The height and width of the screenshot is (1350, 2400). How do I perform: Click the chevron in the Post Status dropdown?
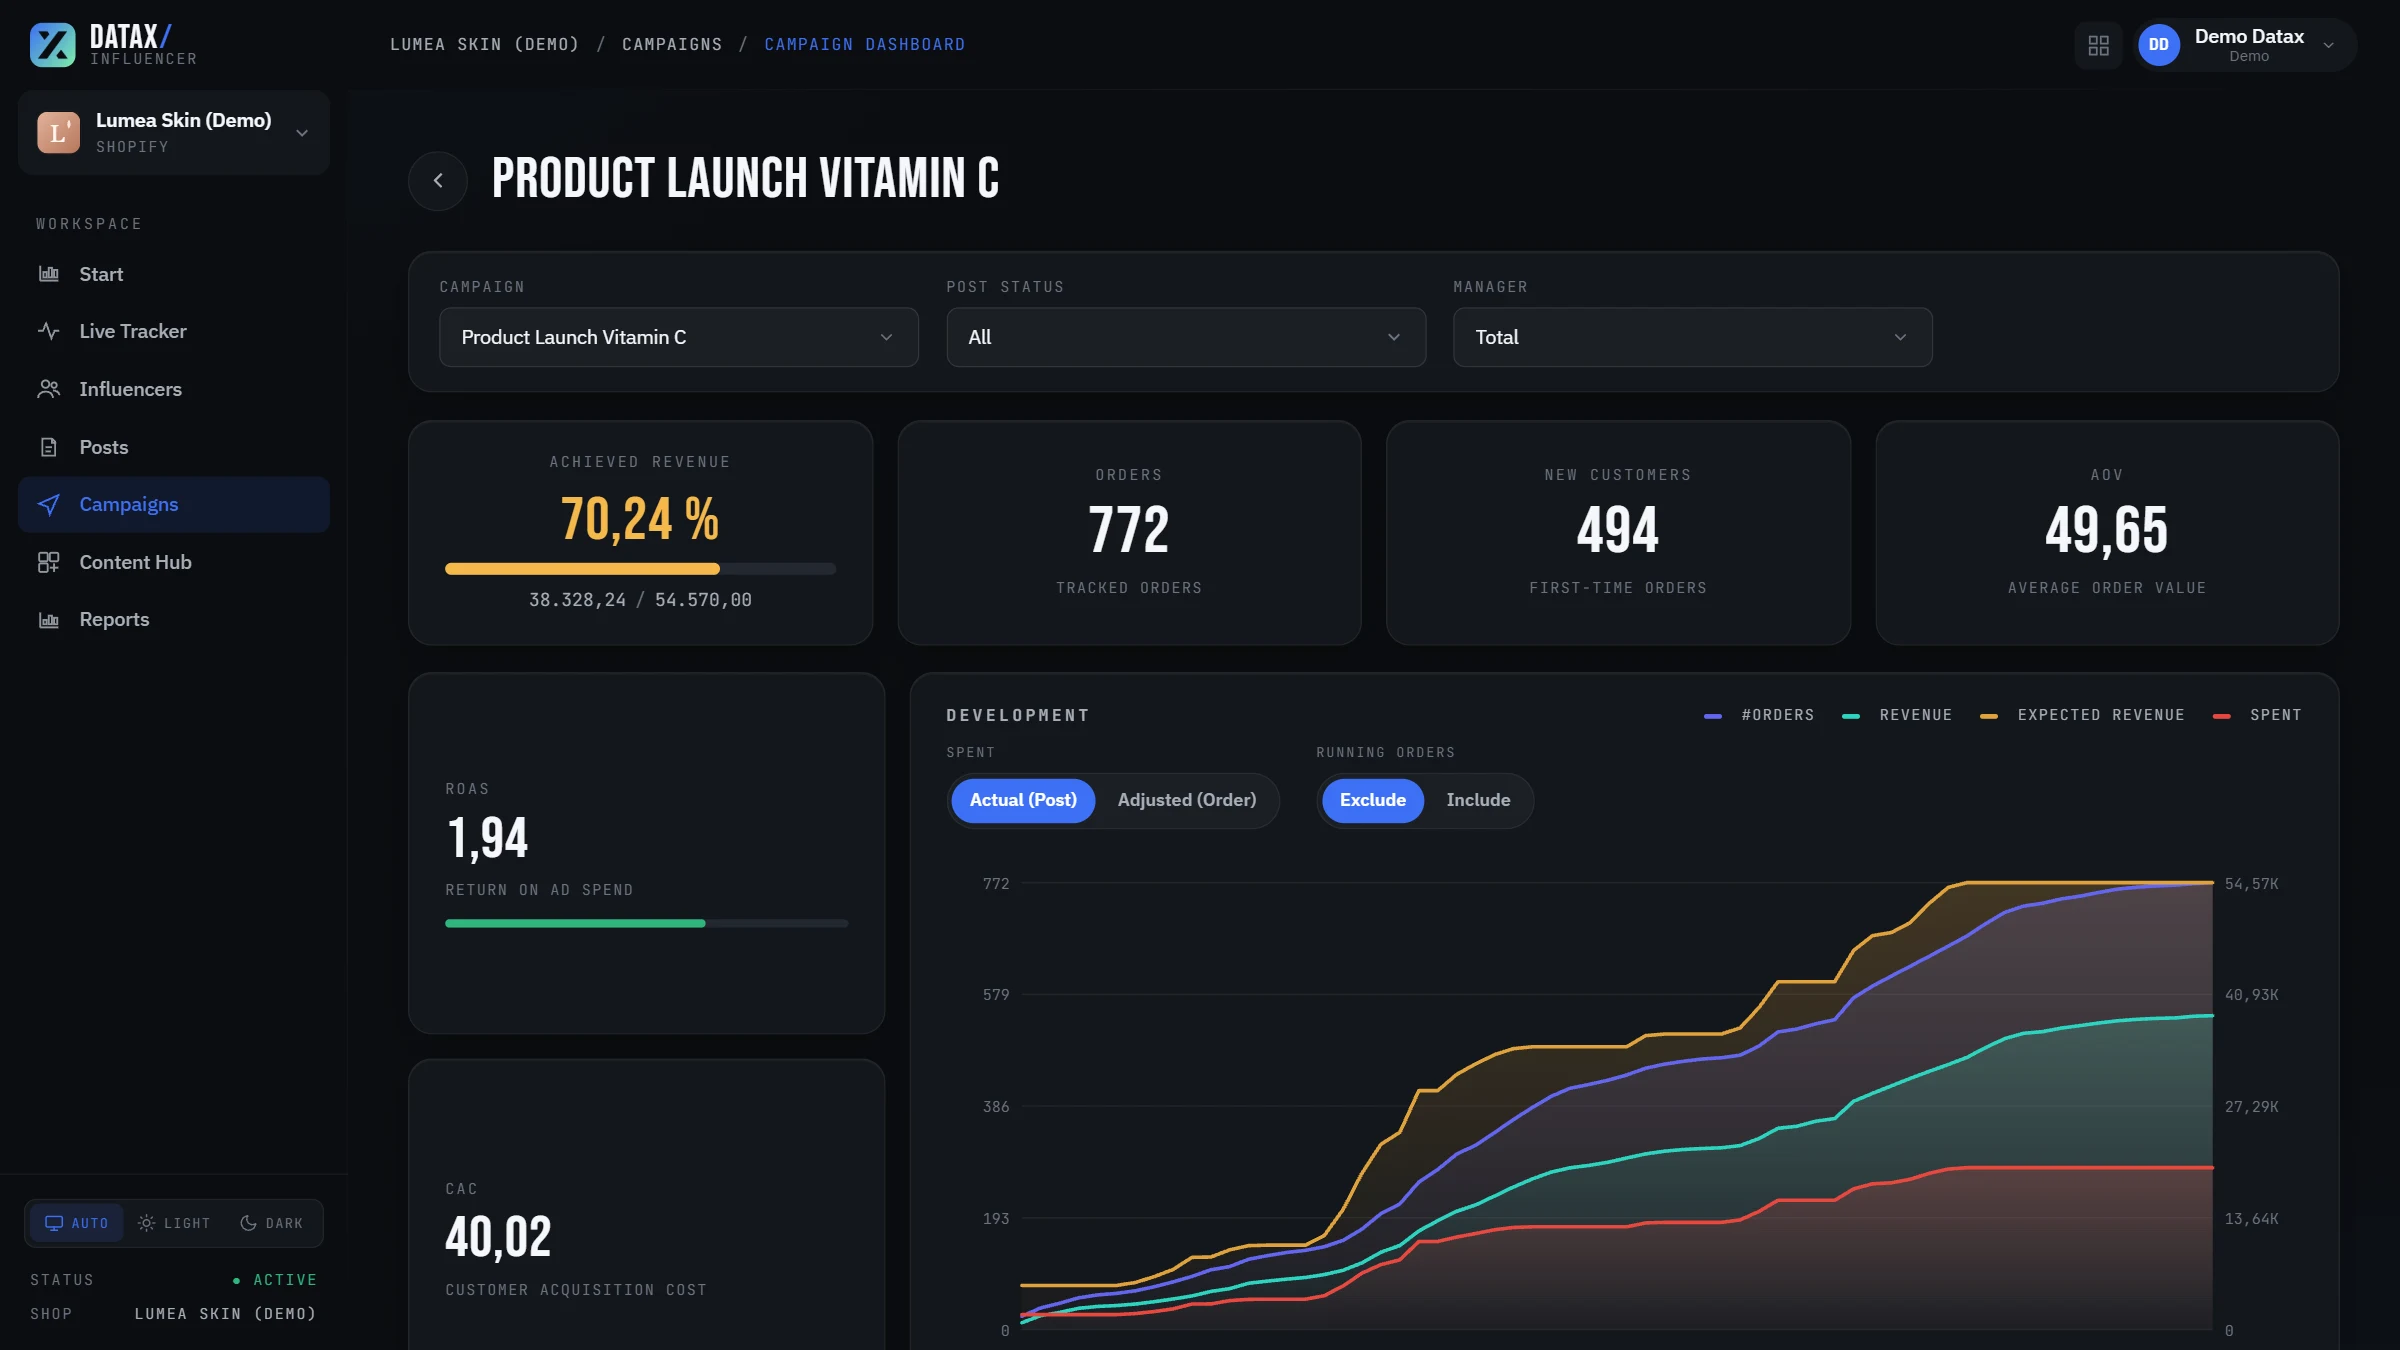tap(1394, 337)
